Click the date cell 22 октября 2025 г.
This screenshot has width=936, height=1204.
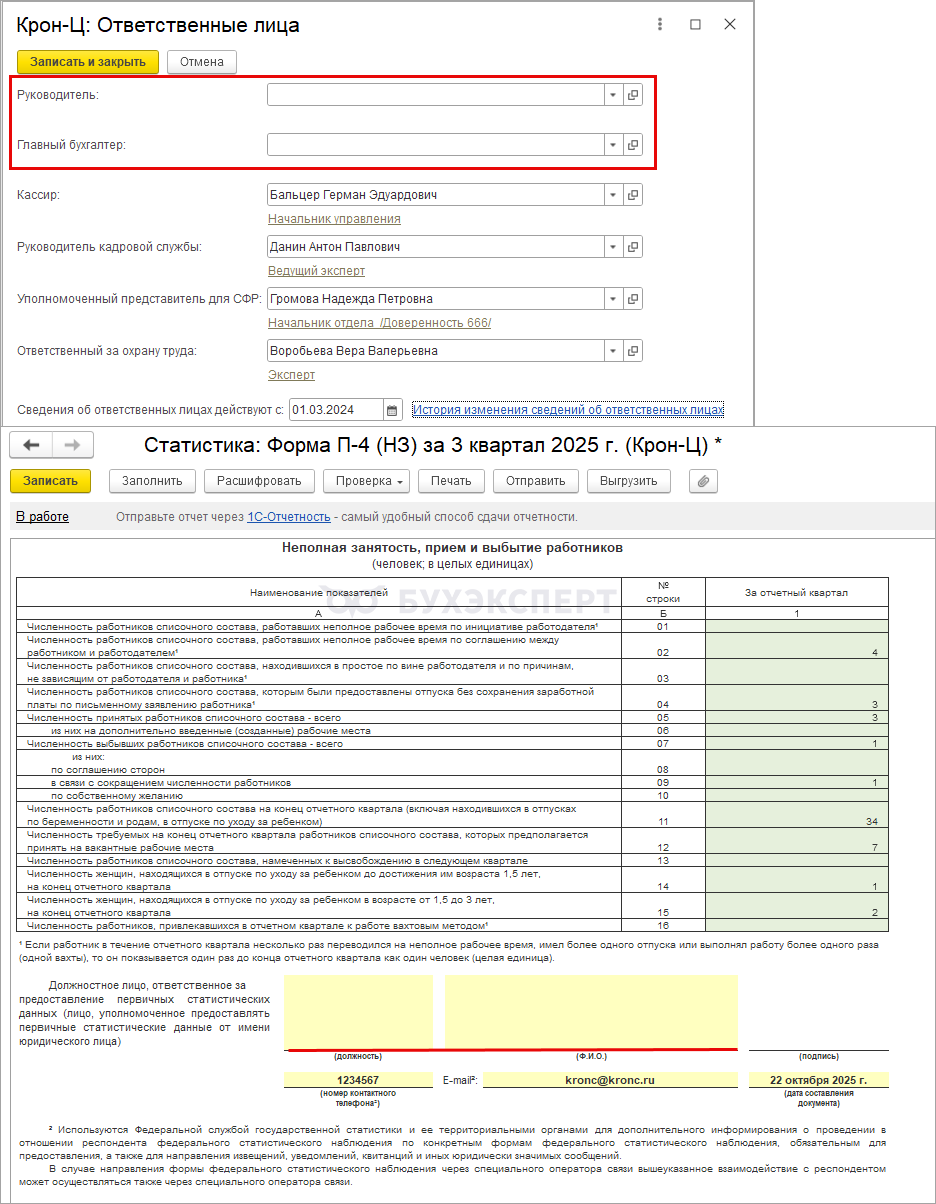pos(819,1080)
